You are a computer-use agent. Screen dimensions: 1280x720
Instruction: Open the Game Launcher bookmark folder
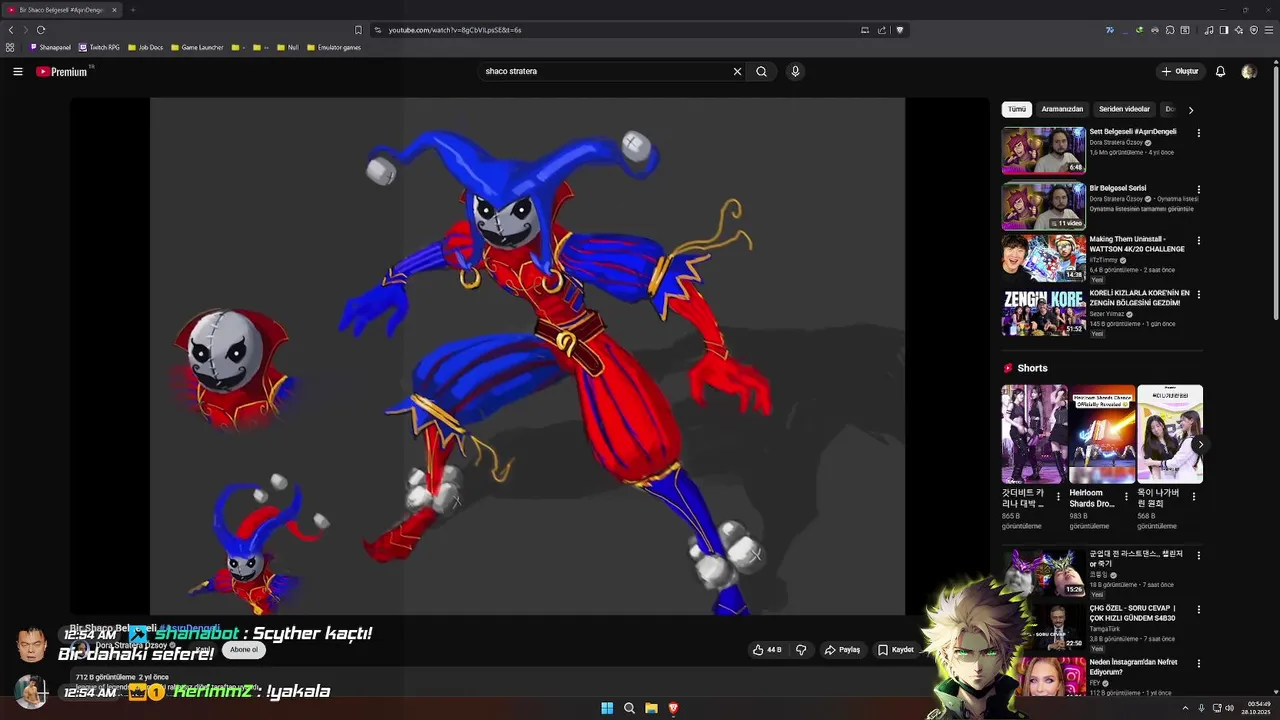[197, 47]
